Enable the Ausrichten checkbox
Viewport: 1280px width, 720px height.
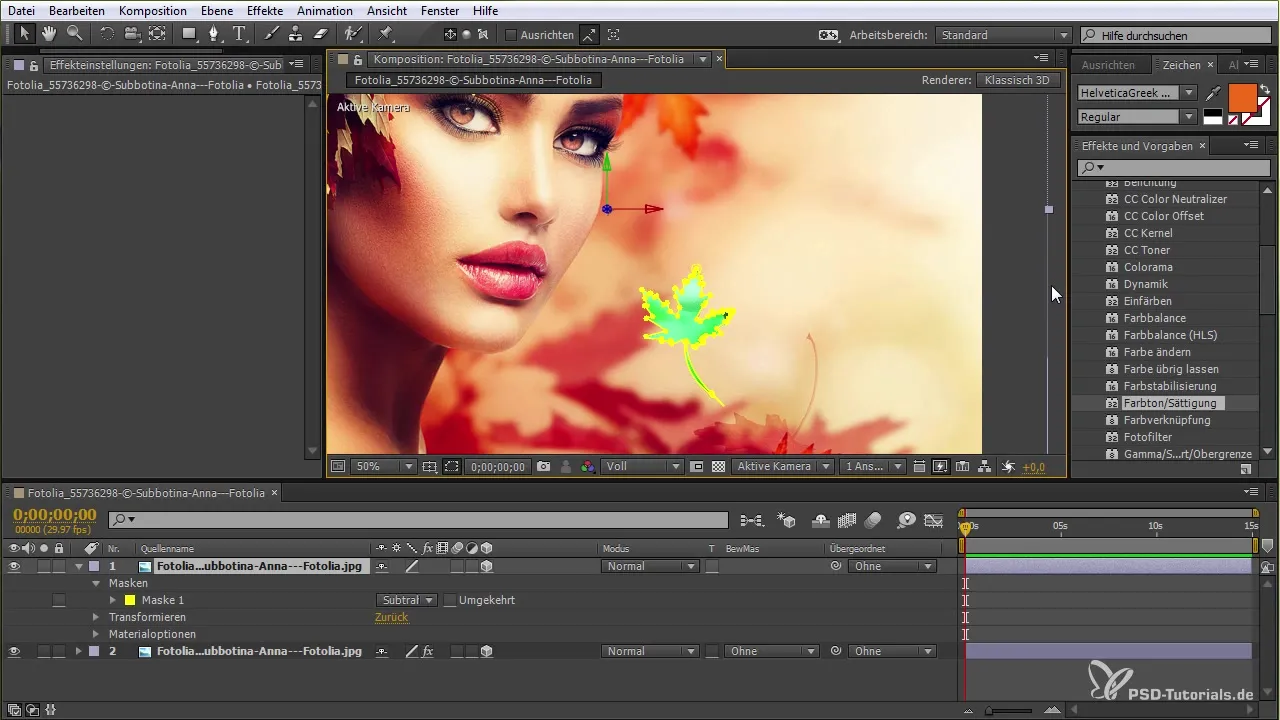pyautogui.click(x=512, y=35)
